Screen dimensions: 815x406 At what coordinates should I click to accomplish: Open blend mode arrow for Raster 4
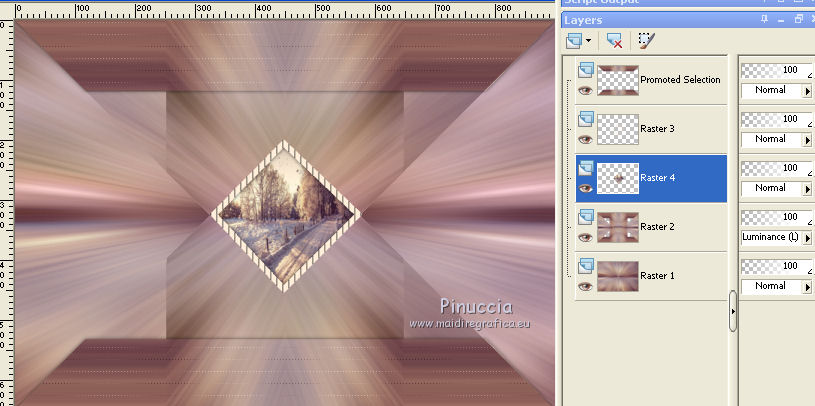point(808,189)
